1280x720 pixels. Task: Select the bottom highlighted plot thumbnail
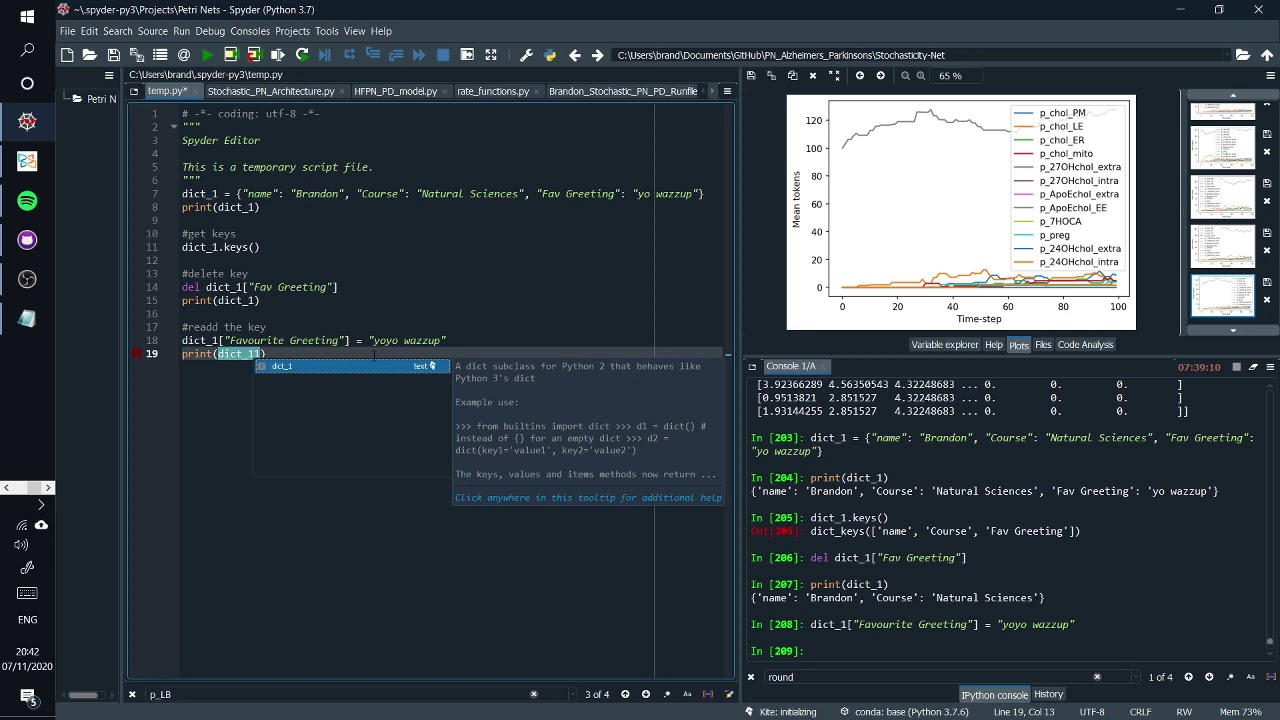1222,296
